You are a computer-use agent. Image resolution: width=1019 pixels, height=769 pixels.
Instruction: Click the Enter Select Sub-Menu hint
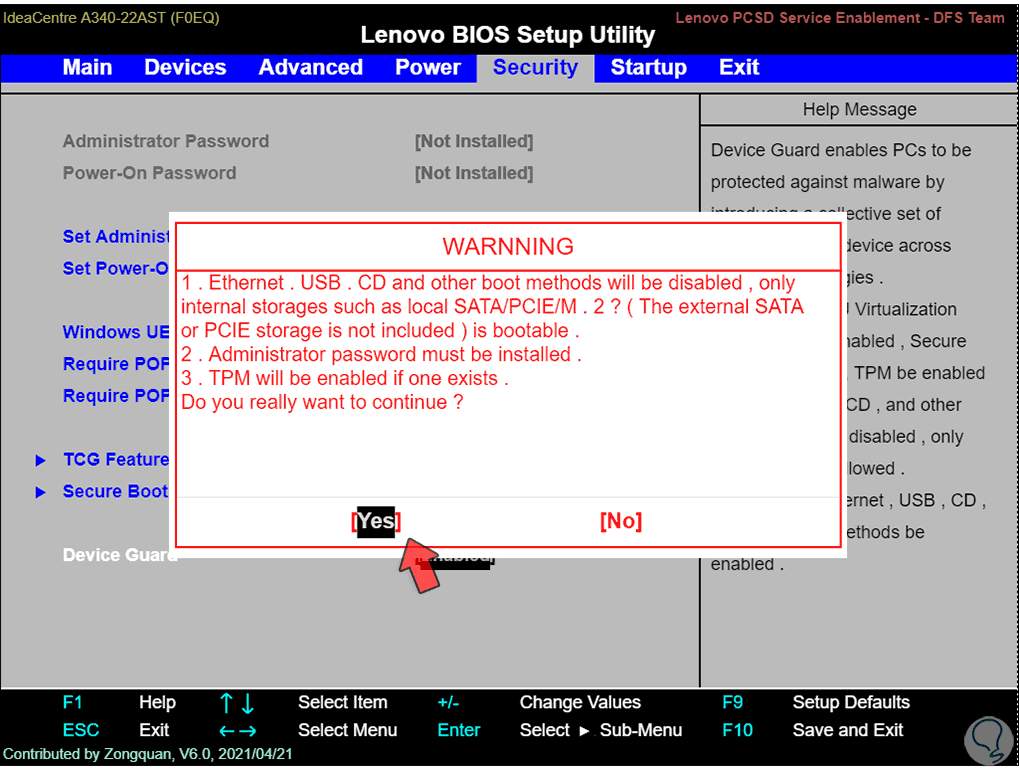[x=560, y=730]
